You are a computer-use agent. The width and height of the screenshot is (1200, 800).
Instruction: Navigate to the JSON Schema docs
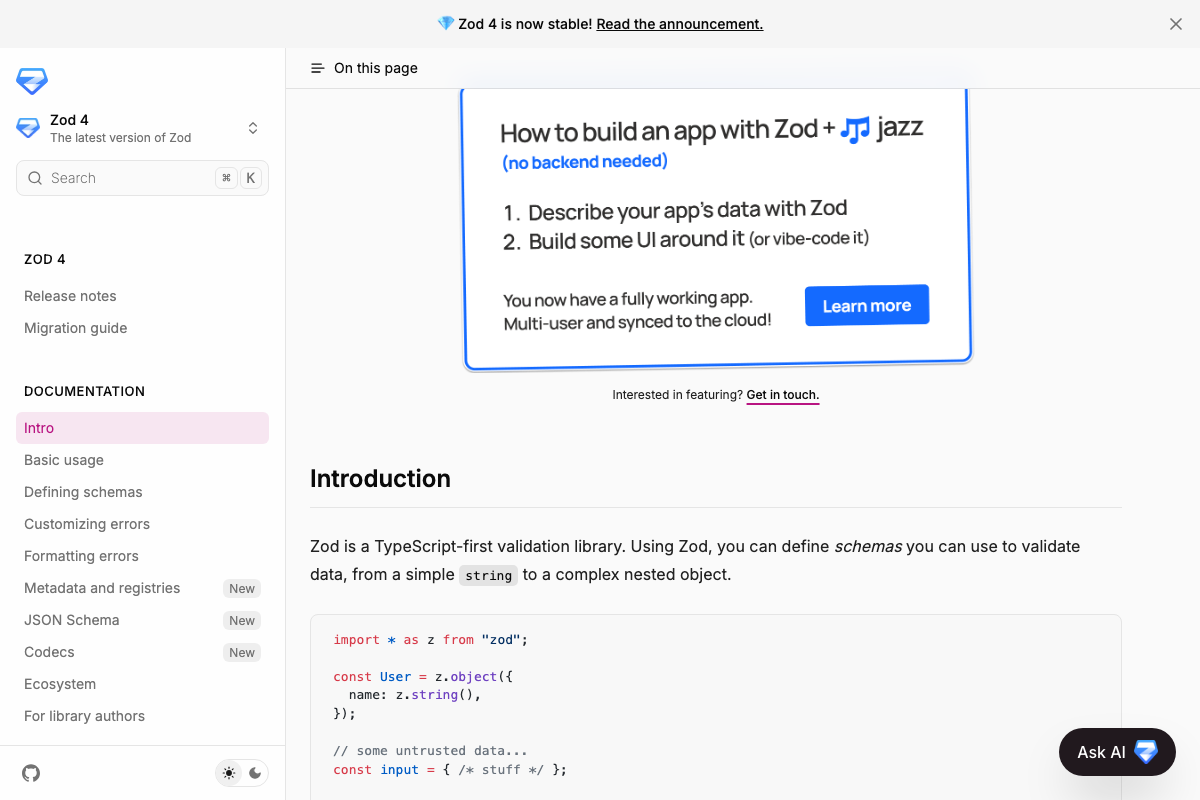[71, 619]
